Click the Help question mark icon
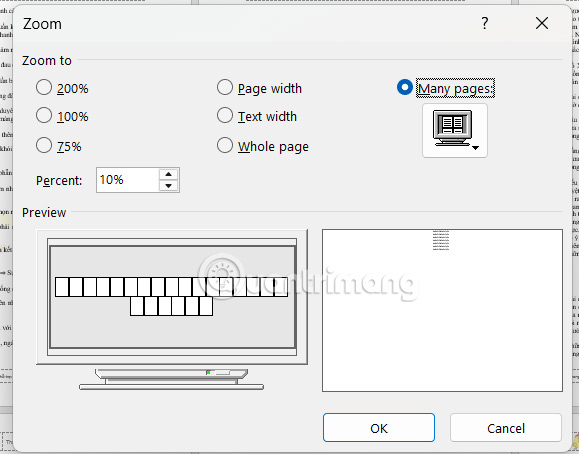Image resolution: width=579 pixels, height=454 pixels. pos(485,24)
